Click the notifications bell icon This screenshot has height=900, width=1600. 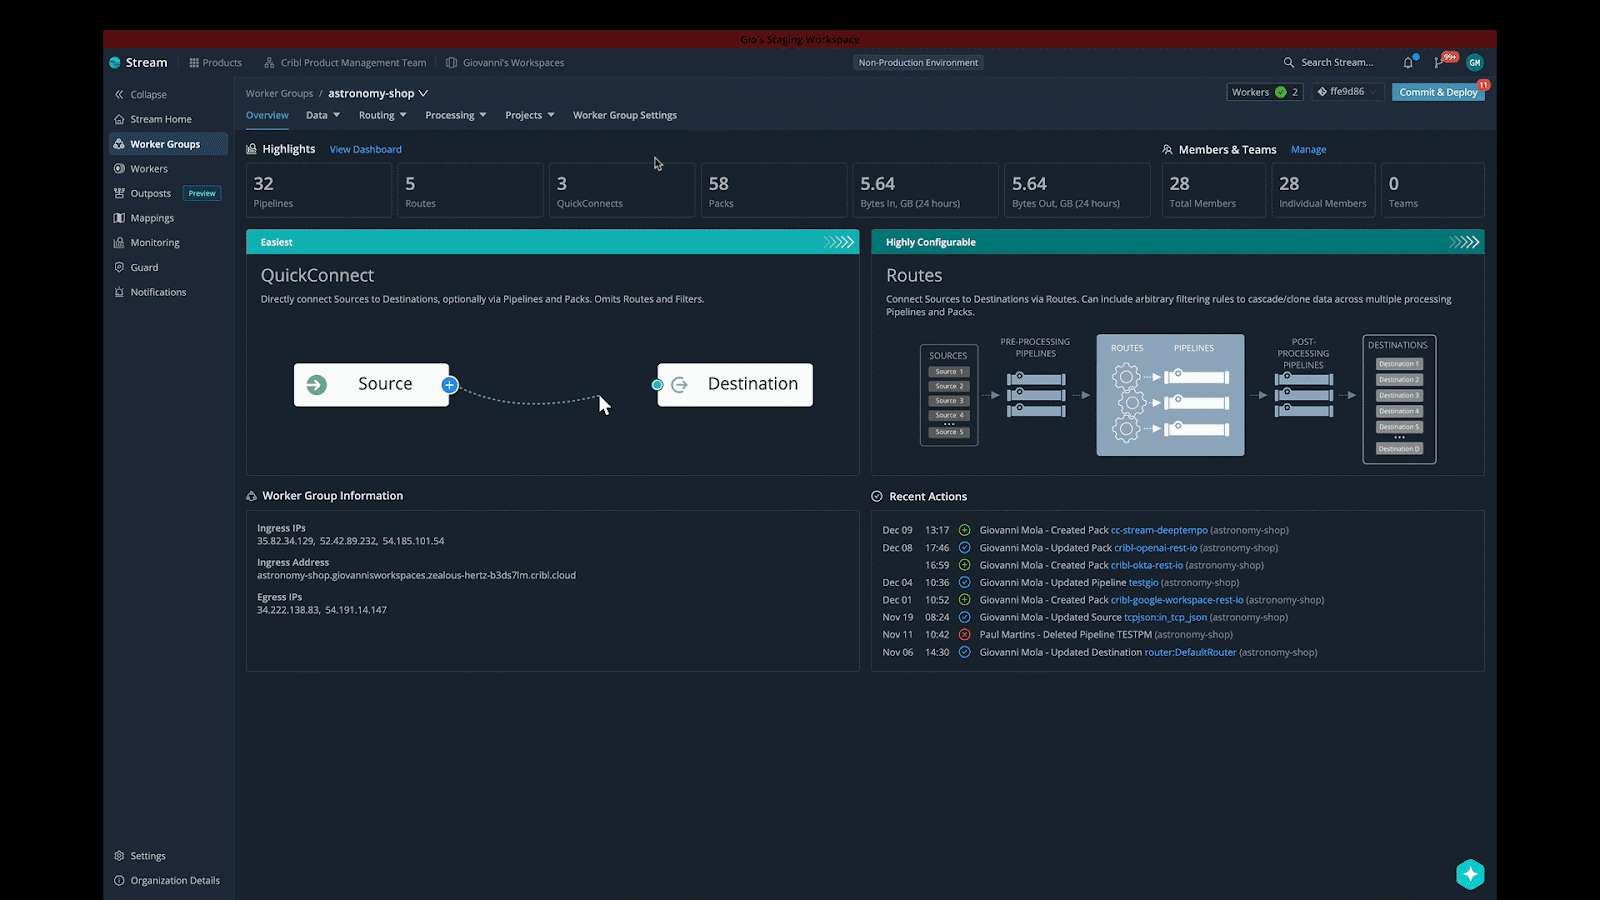click(1408, 62)
